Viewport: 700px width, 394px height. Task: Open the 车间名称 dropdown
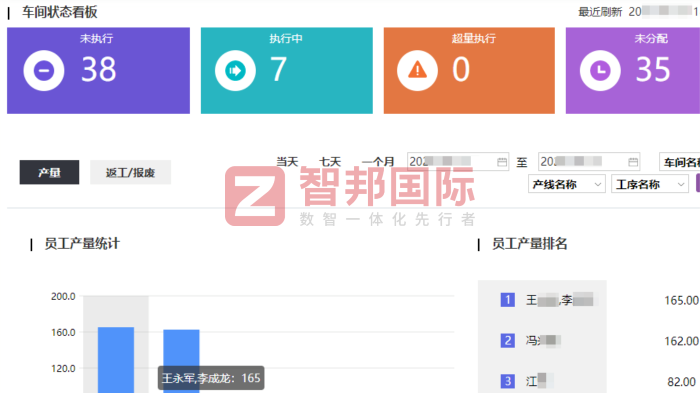coord(679,162)
